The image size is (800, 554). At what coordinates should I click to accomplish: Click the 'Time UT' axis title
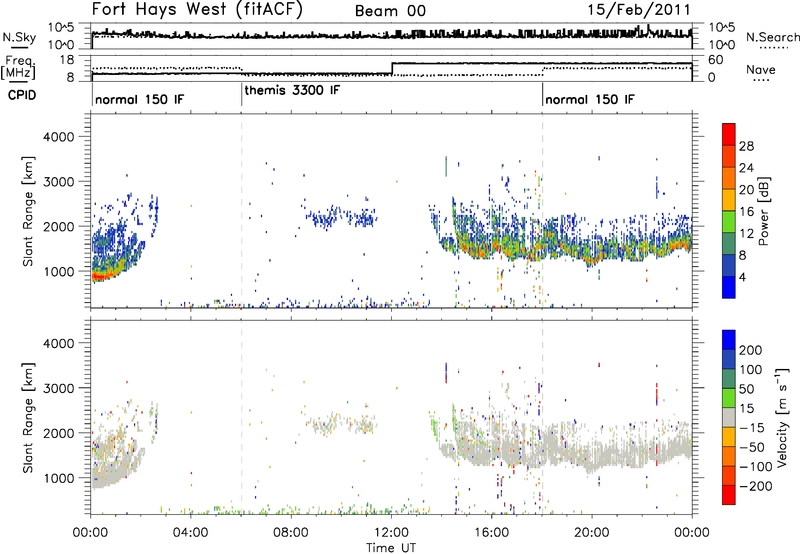391,548
